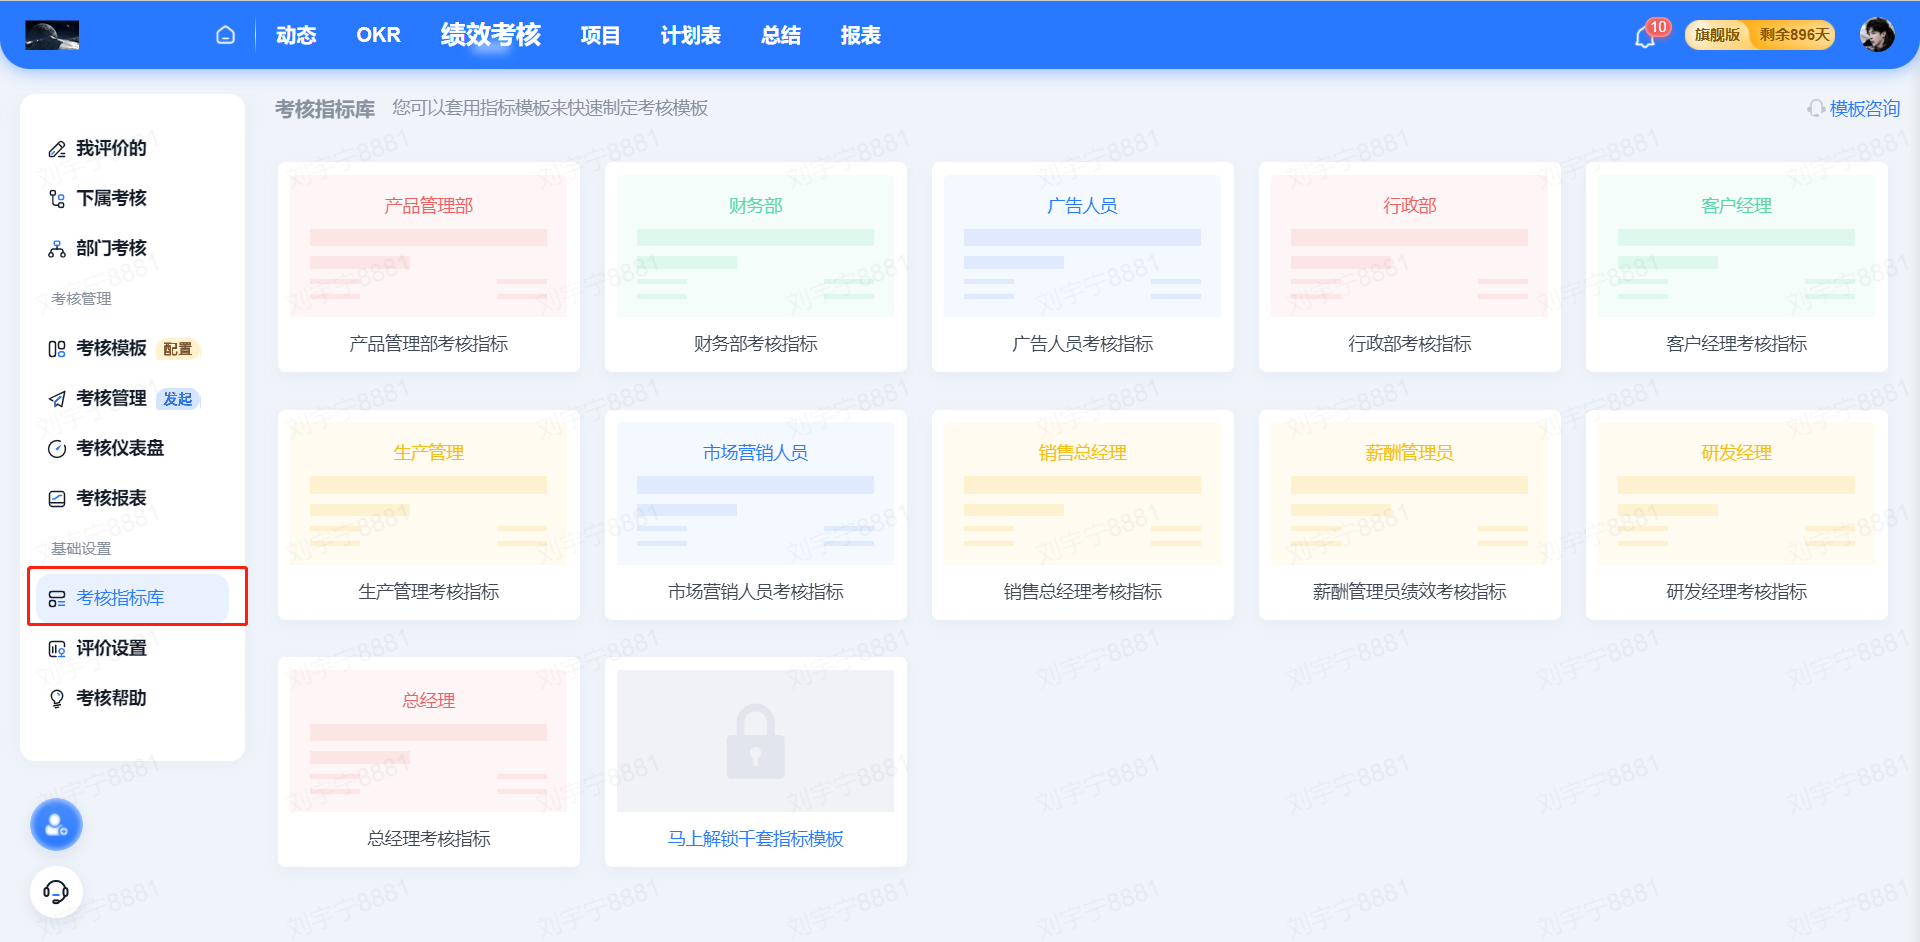Click the settings icon beside 评价设置
This screenshot has width=1920, height=942.
pos(57,649)
